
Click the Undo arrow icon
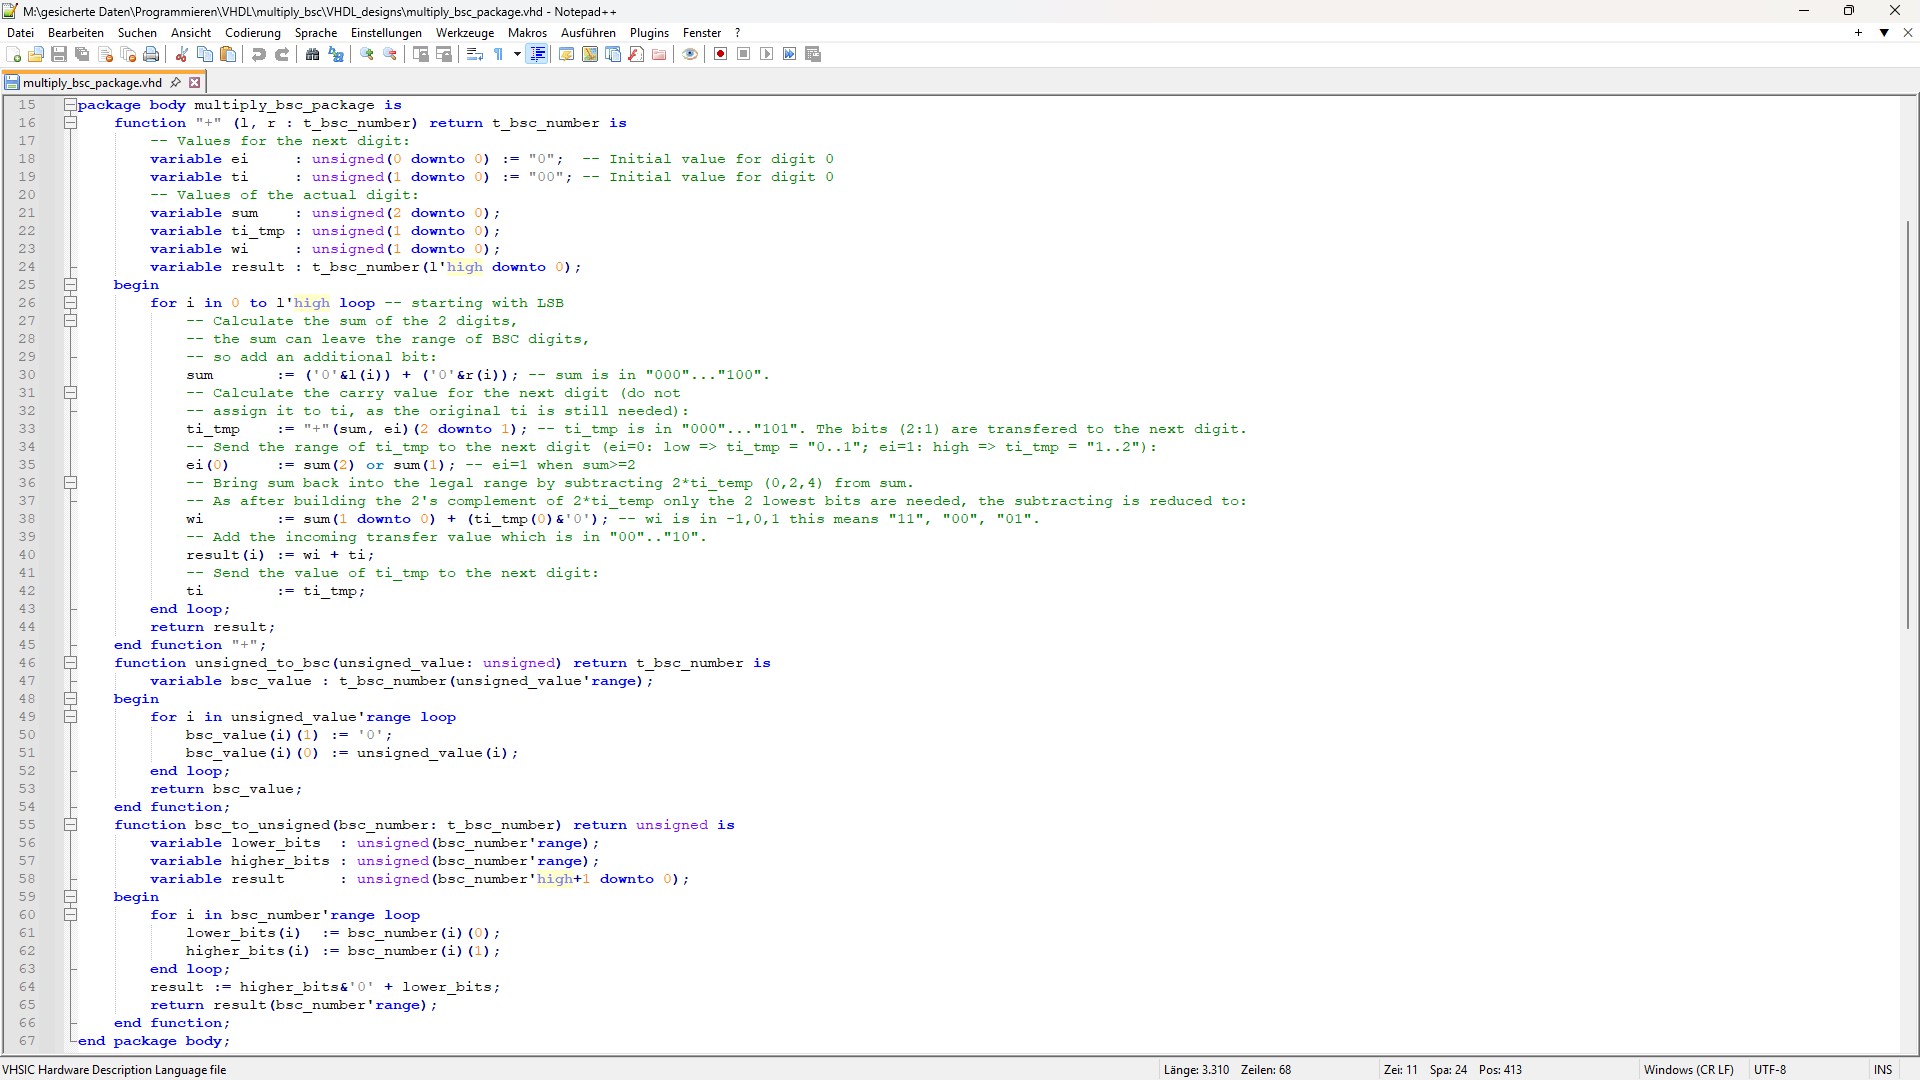pos(259,54)
